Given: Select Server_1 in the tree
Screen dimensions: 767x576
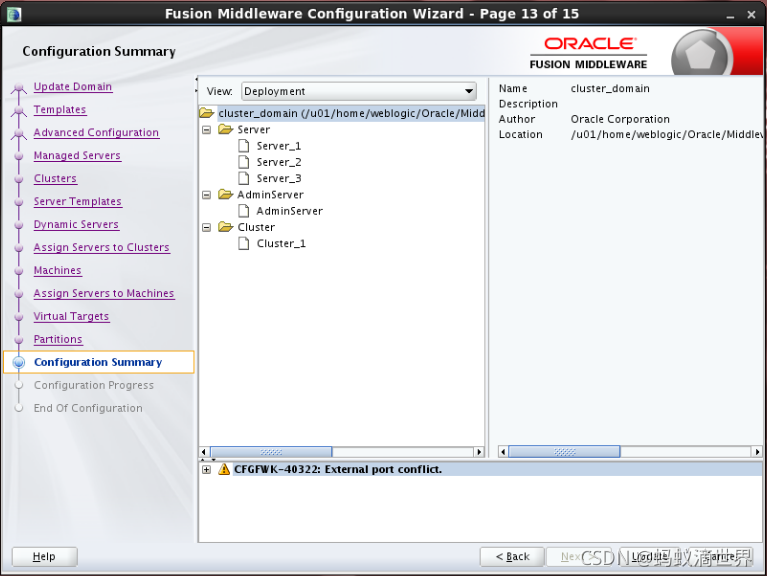Looking at the screenshot, I should tap(279, 146).
